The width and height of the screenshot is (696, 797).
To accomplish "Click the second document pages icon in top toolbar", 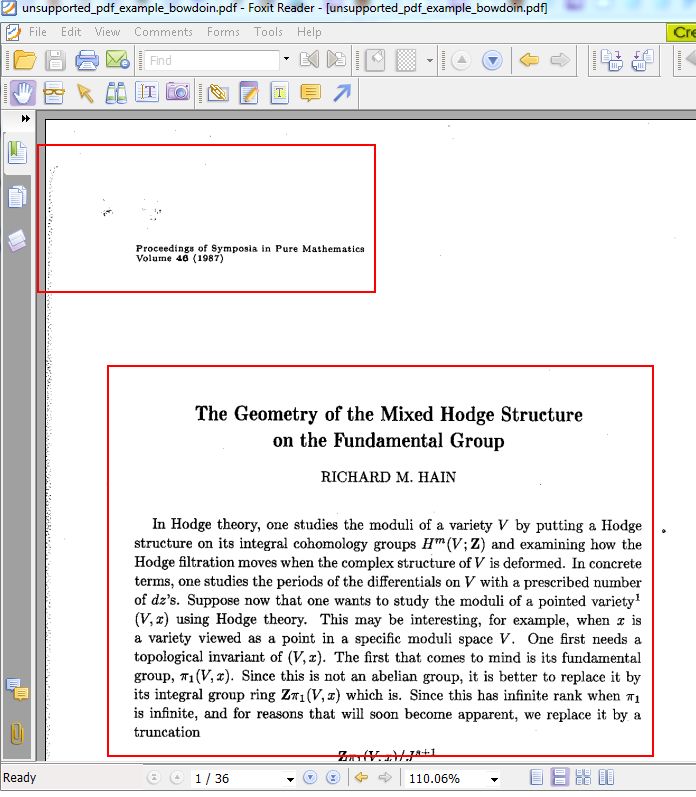I will pyautogui.click(x=643, y=60).
